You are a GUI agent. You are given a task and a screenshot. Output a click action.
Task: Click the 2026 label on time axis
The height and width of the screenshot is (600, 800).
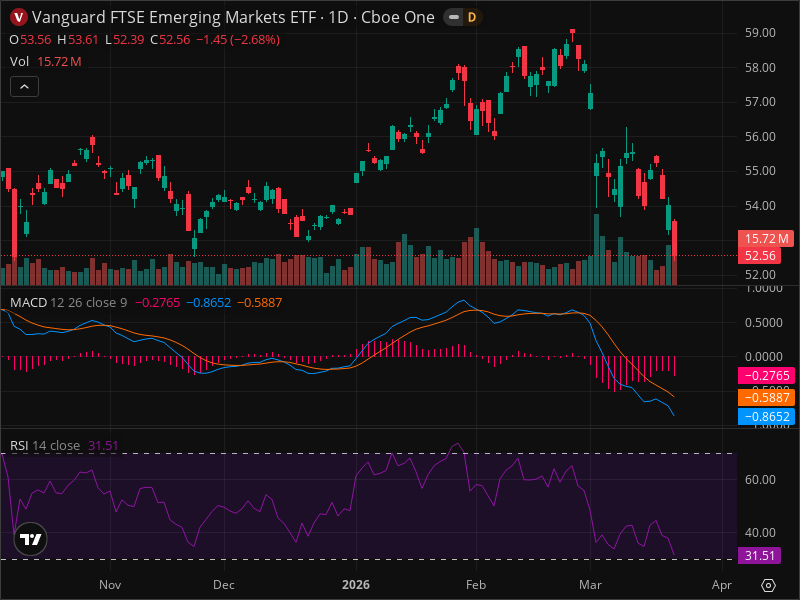356,585
